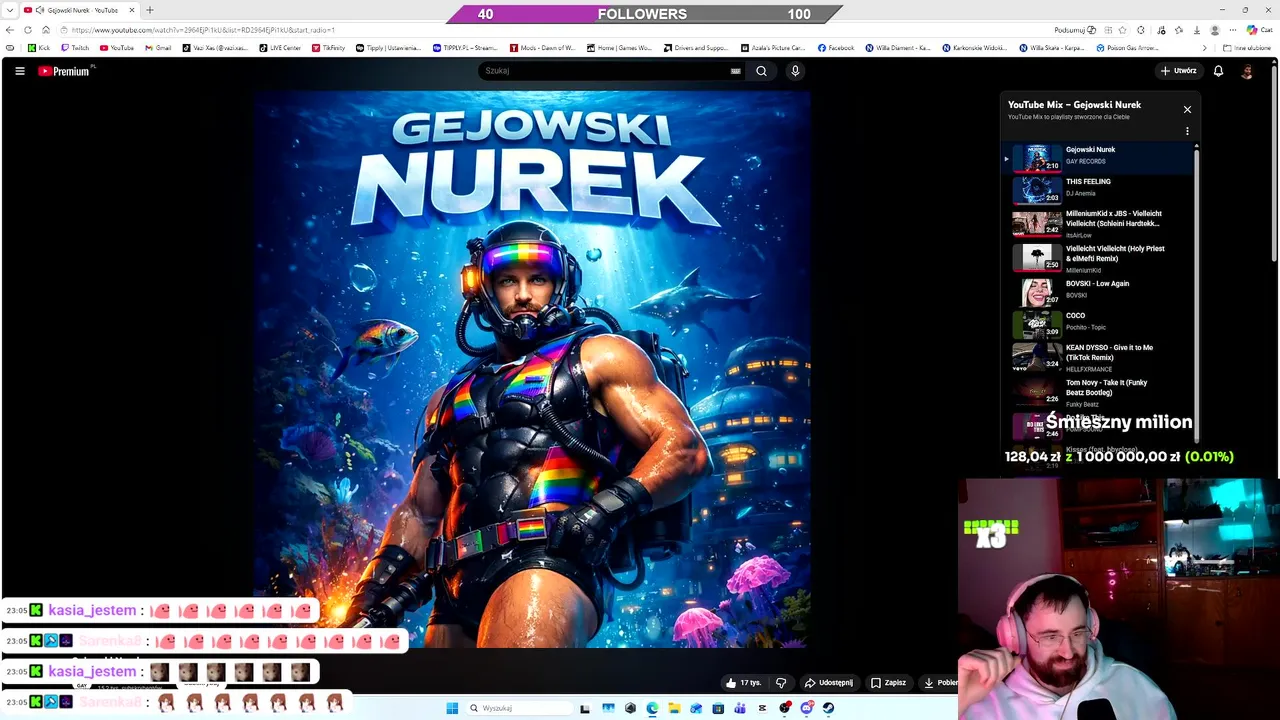1280x720 pixels.
Task: Open browser profile avatar icon
Action: (1215, 30)
